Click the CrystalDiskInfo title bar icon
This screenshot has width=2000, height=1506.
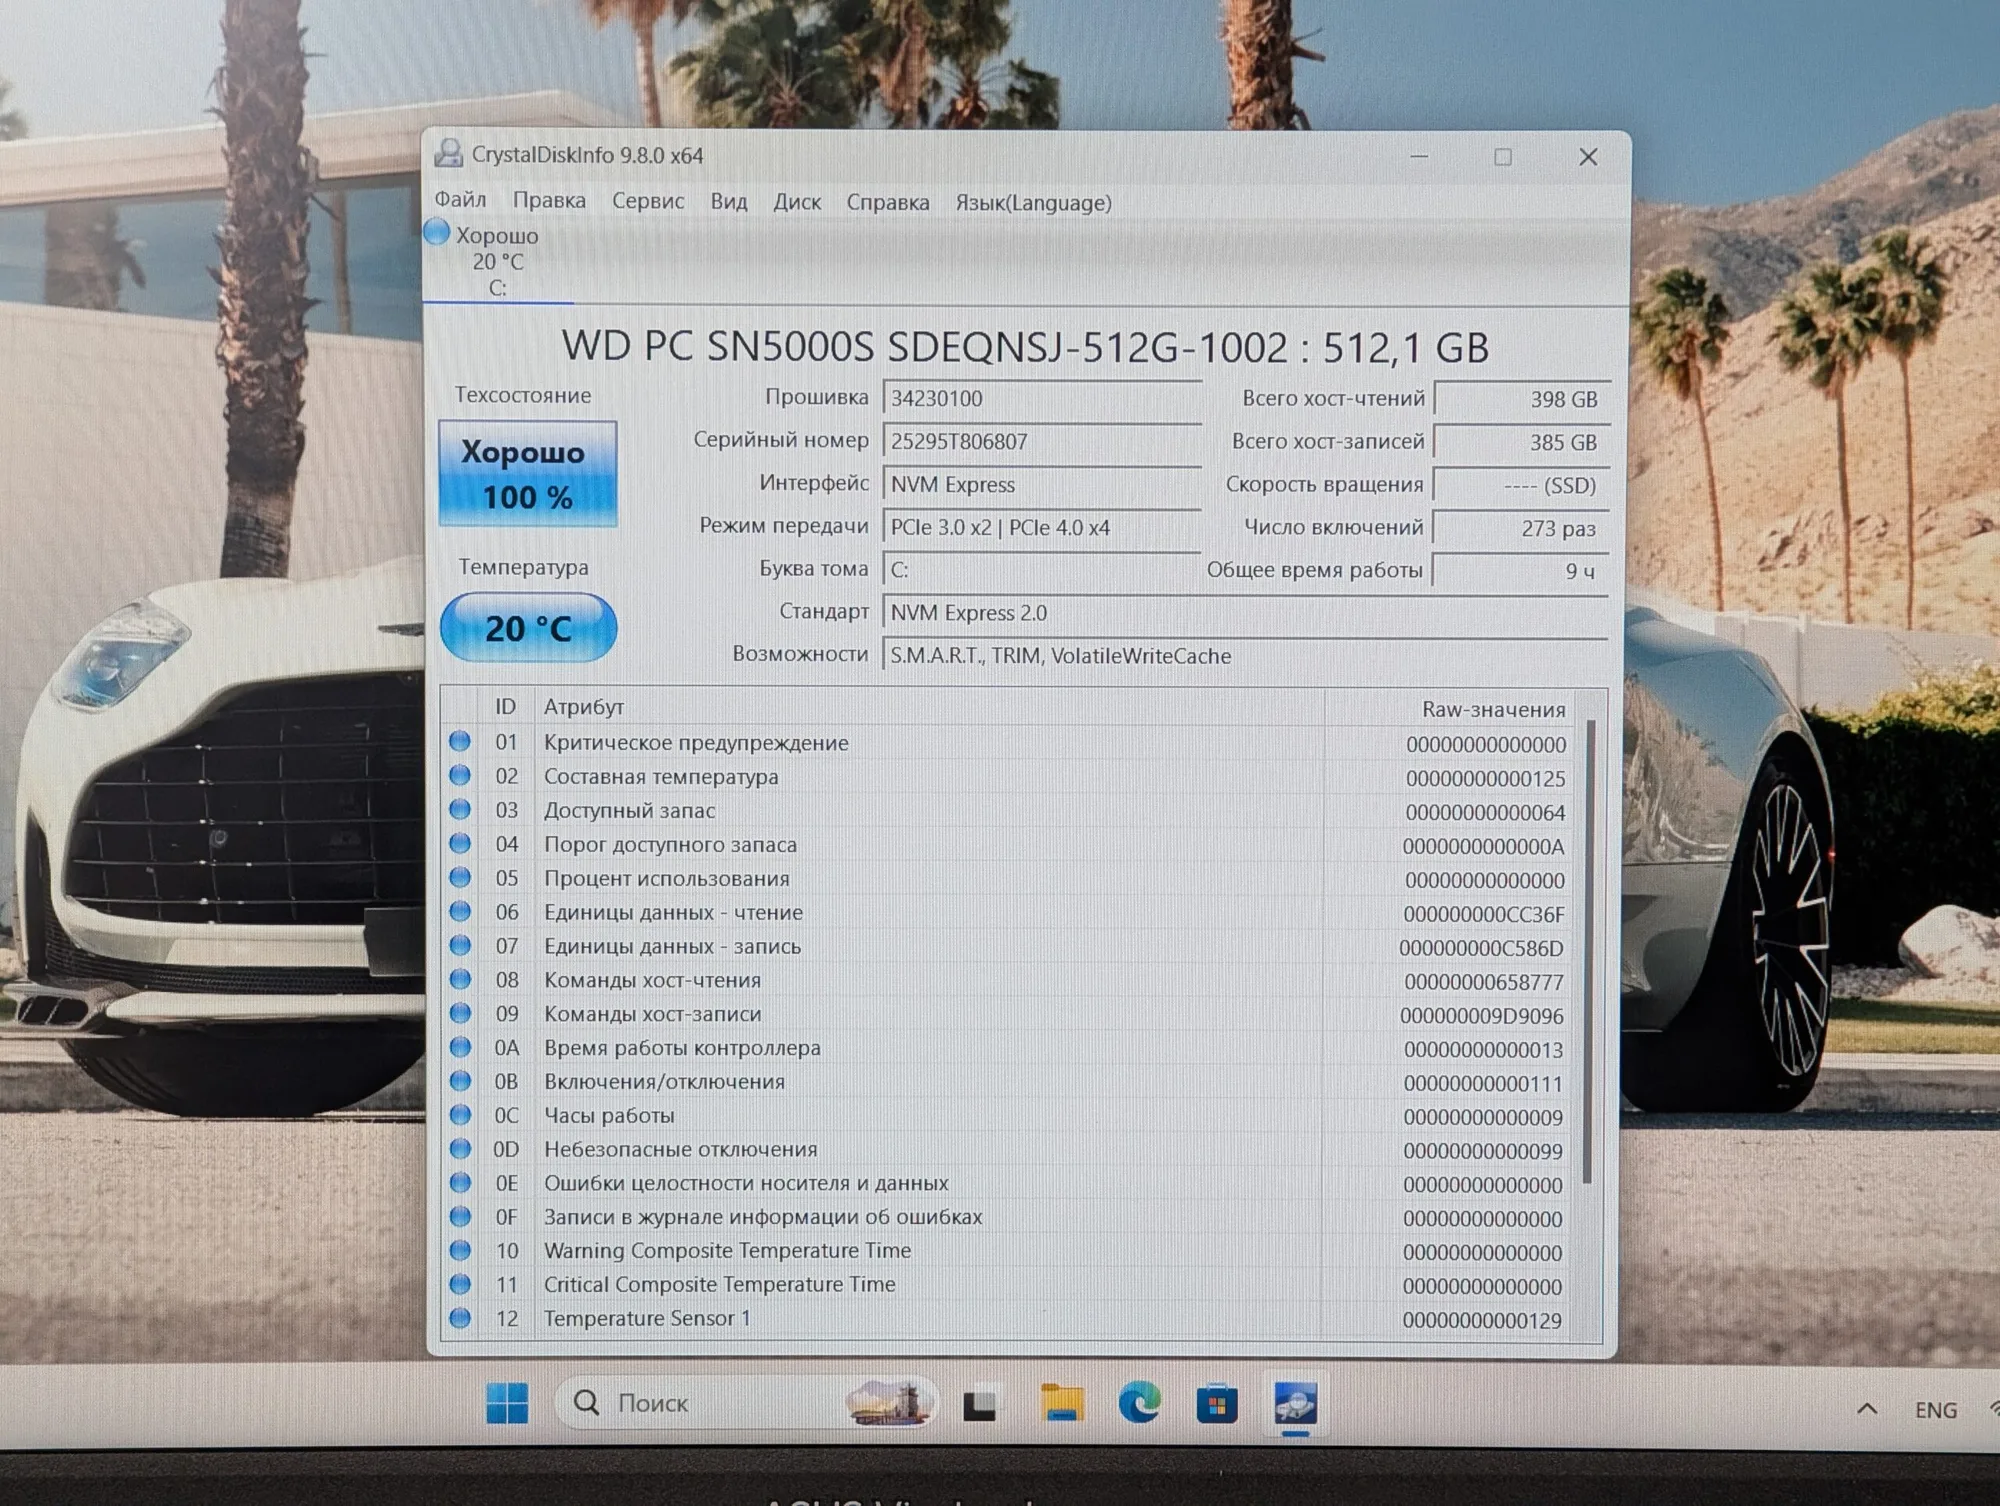click(448, 154)
